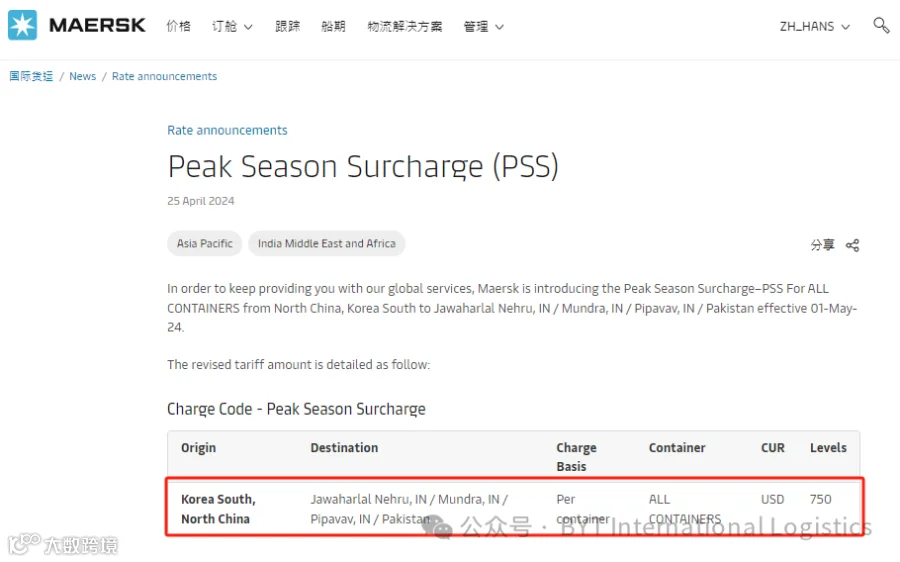Open the 物流解决方案 menu item
Viewport: 900px width, 562px height.
405,26
